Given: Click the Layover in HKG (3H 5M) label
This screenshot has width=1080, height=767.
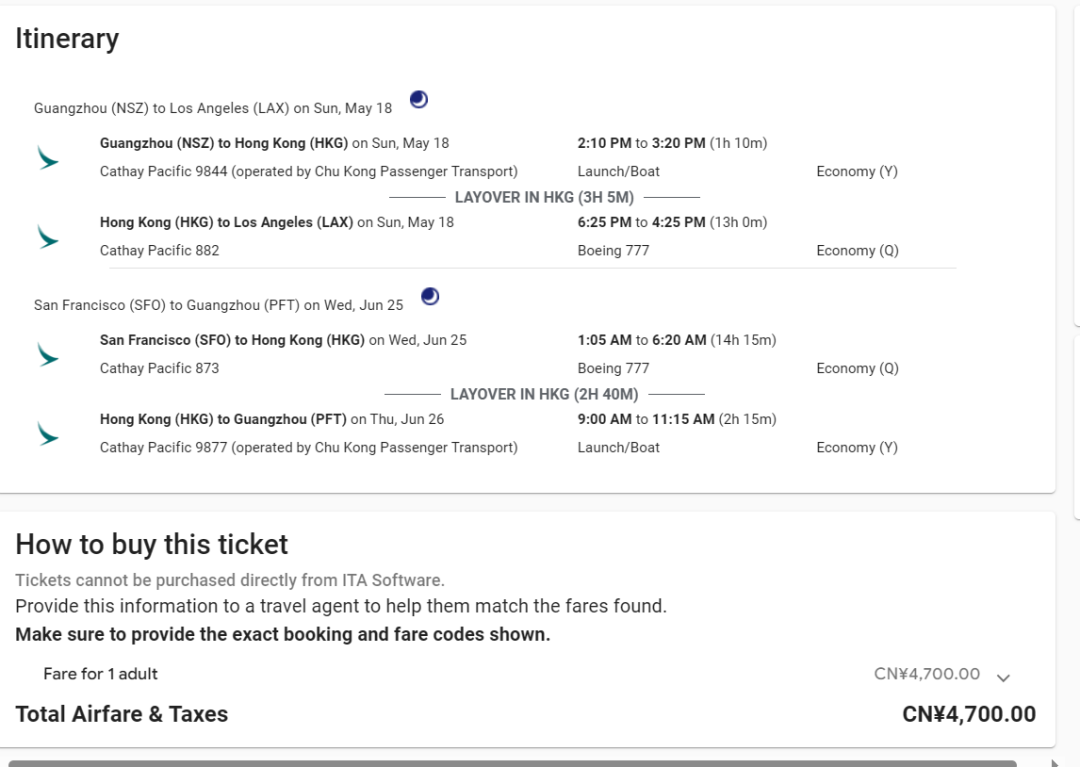Looking at the screenshot, I should click(x=544, y=198).
